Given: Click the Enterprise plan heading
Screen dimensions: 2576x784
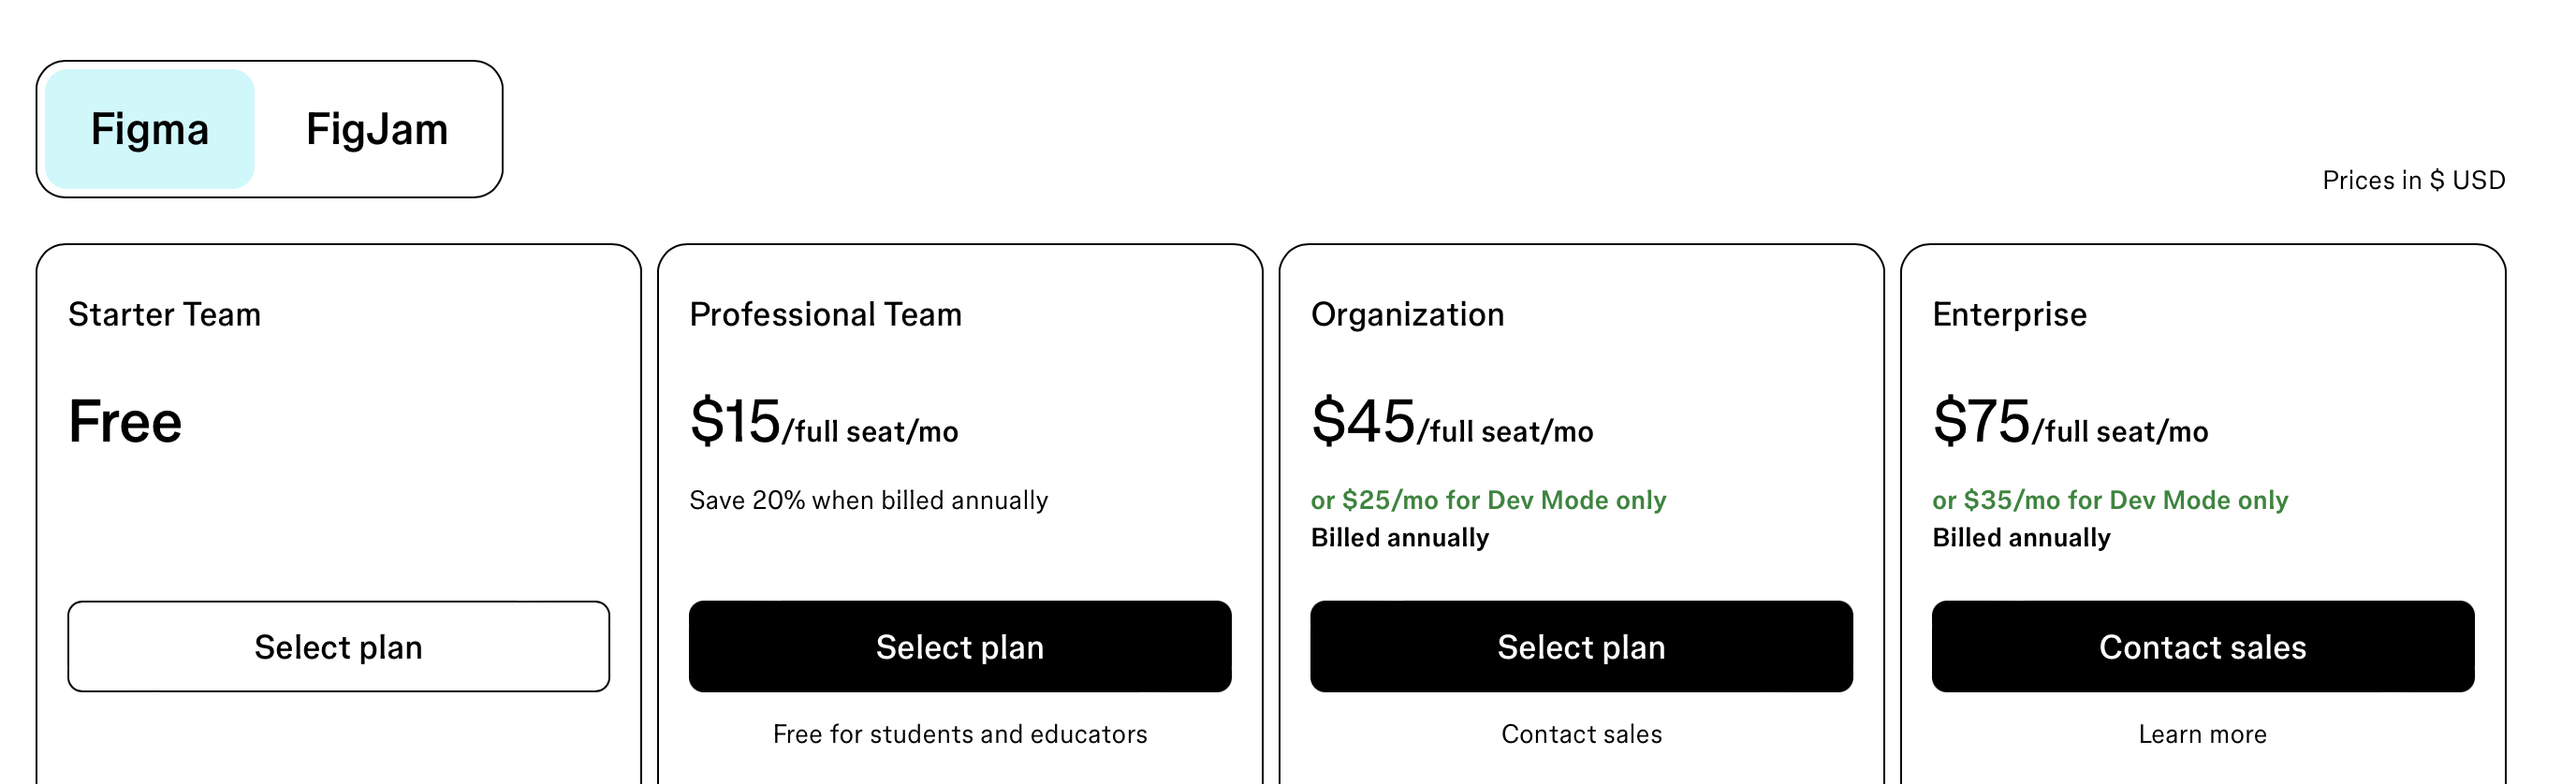Looking at the screenshot, I should point(2009,314).
